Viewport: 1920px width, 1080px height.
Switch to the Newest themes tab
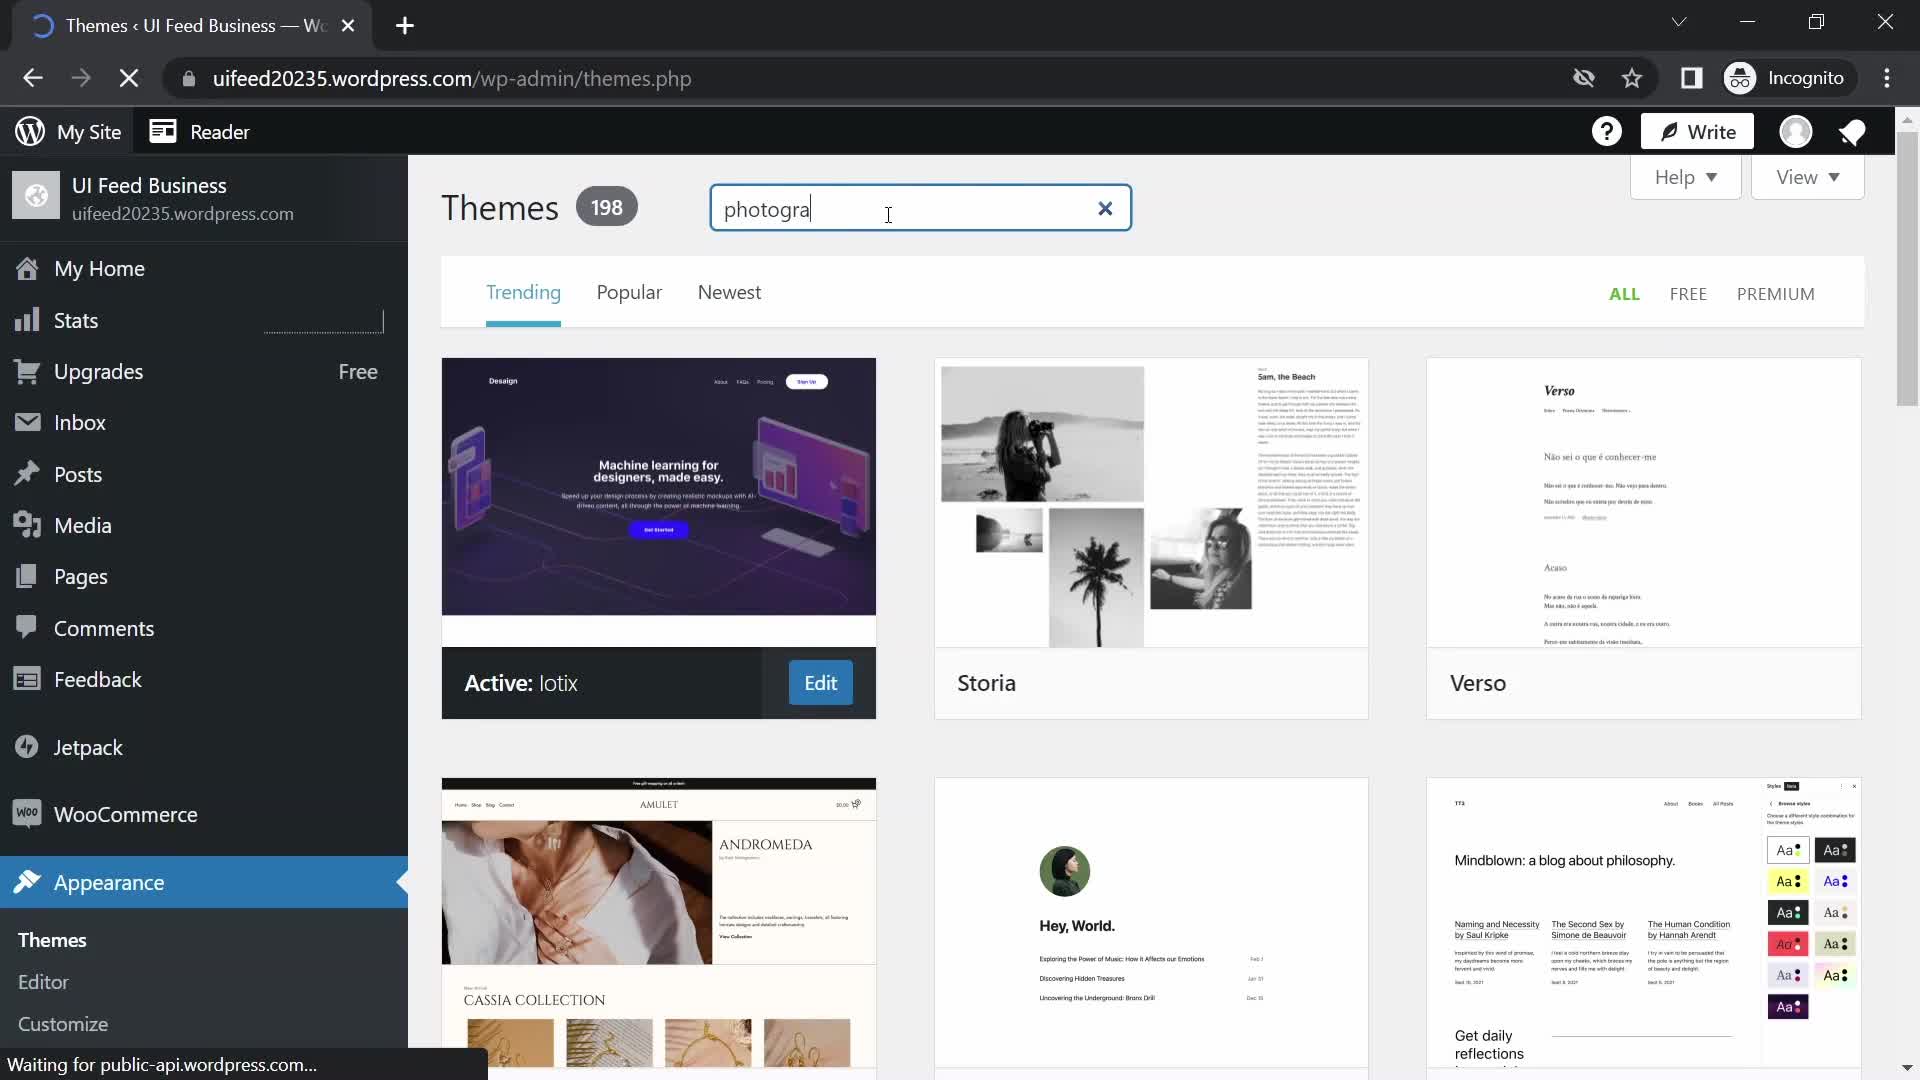[x=729, y=293]
